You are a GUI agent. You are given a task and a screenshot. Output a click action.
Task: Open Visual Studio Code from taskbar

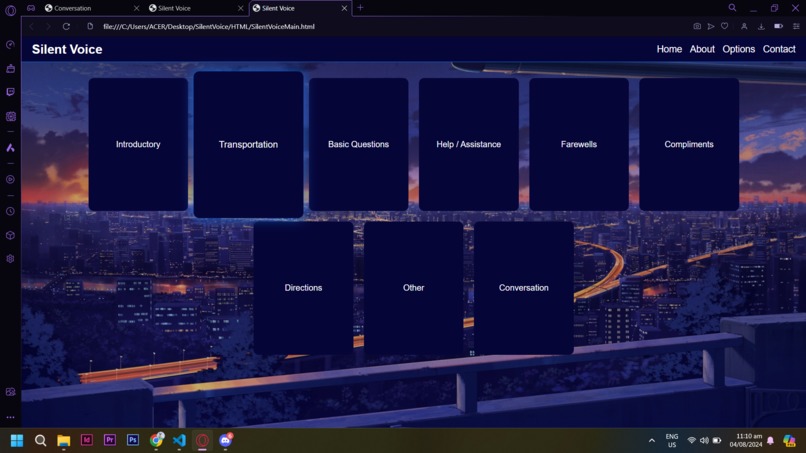tap(179, 440)
